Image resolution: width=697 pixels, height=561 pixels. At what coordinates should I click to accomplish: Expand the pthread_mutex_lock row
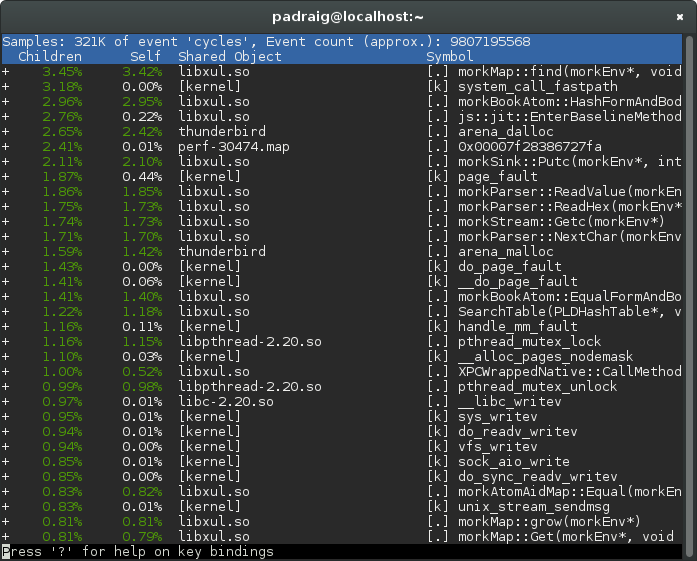[x=5, y=342]
